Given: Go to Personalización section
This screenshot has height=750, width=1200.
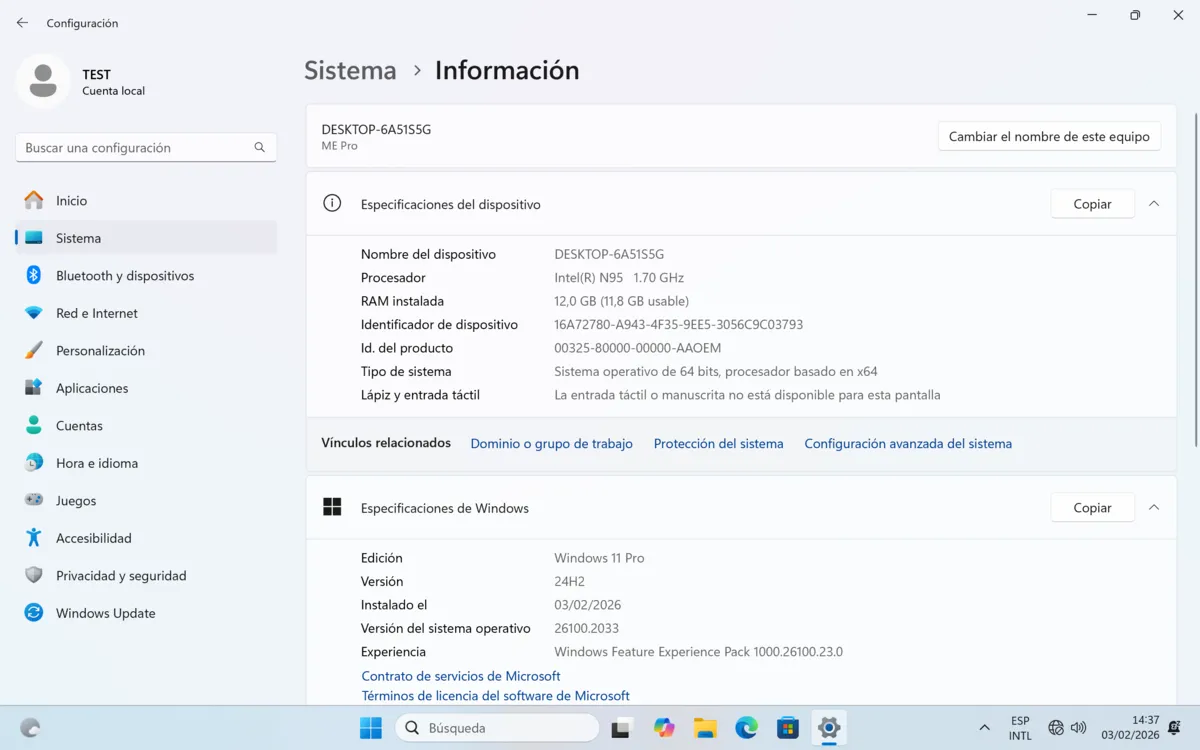Looking at the screenshot, I should (100, 351).
